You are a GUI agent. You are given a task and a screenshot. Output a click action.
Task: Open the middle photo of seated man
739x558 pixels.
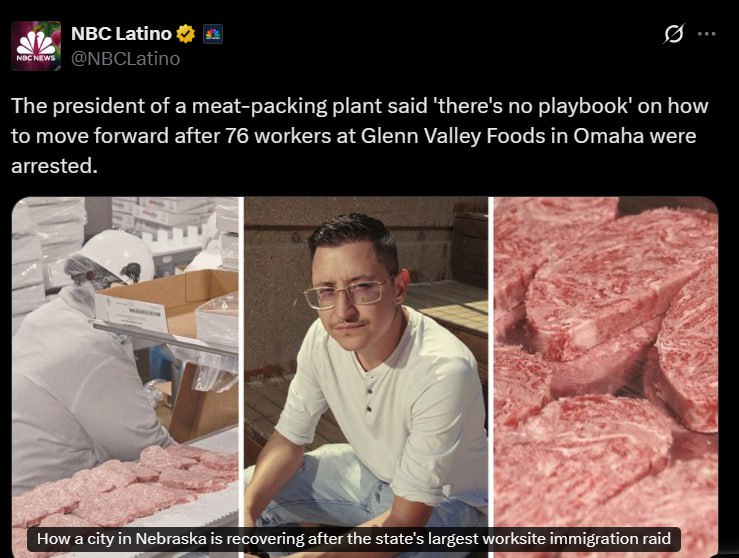coord(366,377)
